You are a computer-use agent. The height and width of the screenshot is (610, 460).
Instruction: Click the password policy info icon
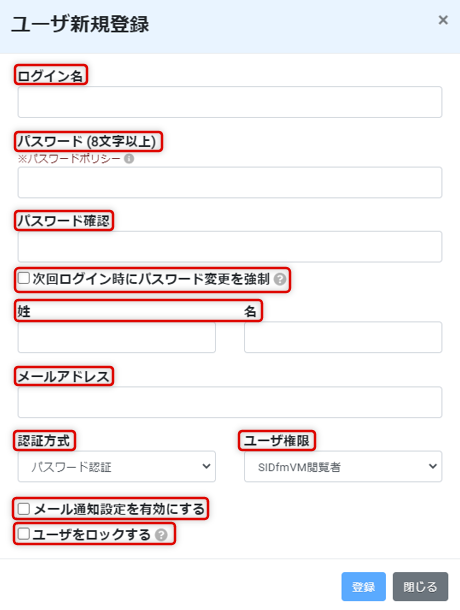coord(129,159)
